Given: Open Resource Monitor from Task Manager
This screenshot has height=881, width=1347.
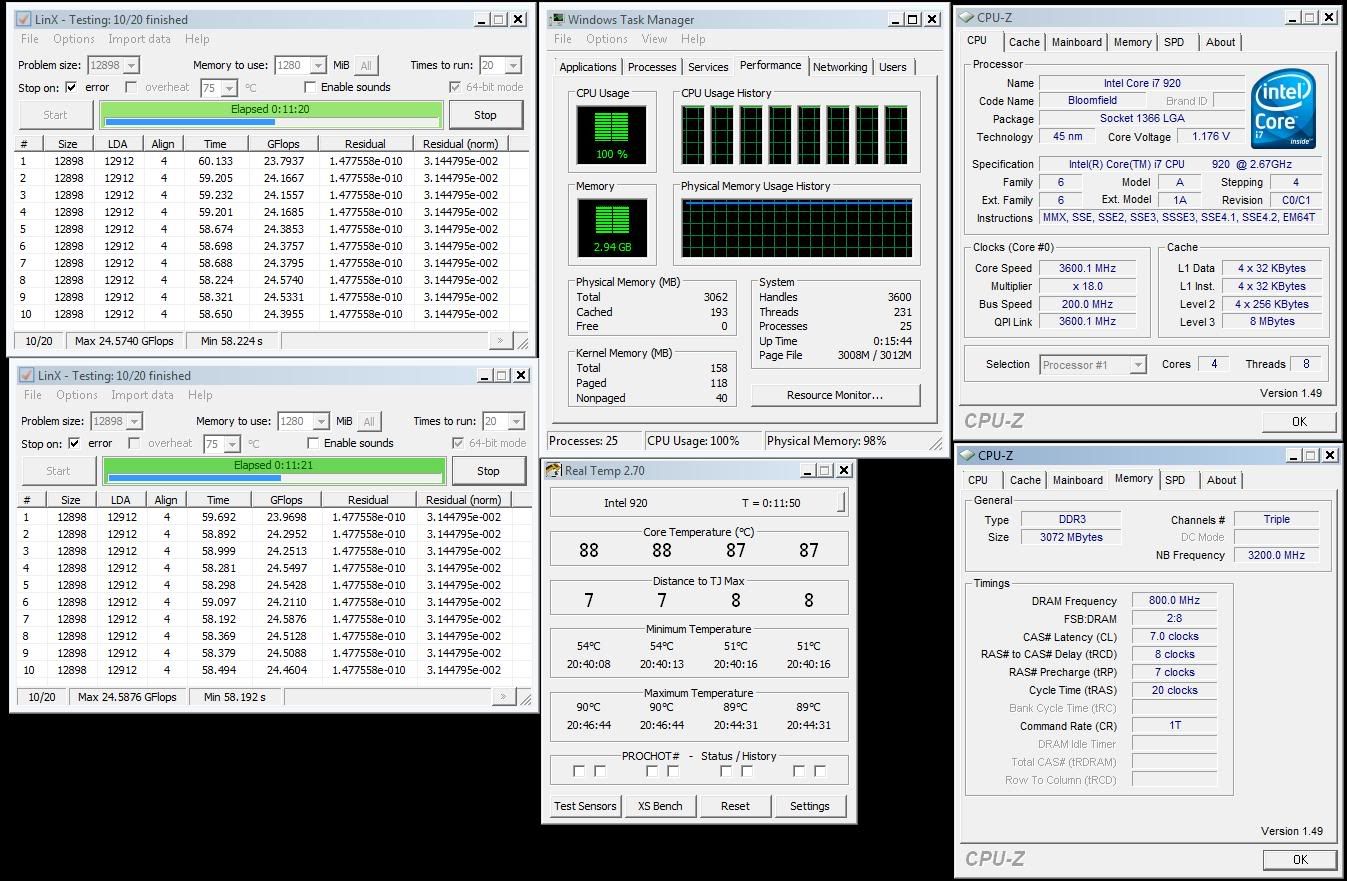Looking at the screenshot, I should pyautogui.click(x=834, y=395).
